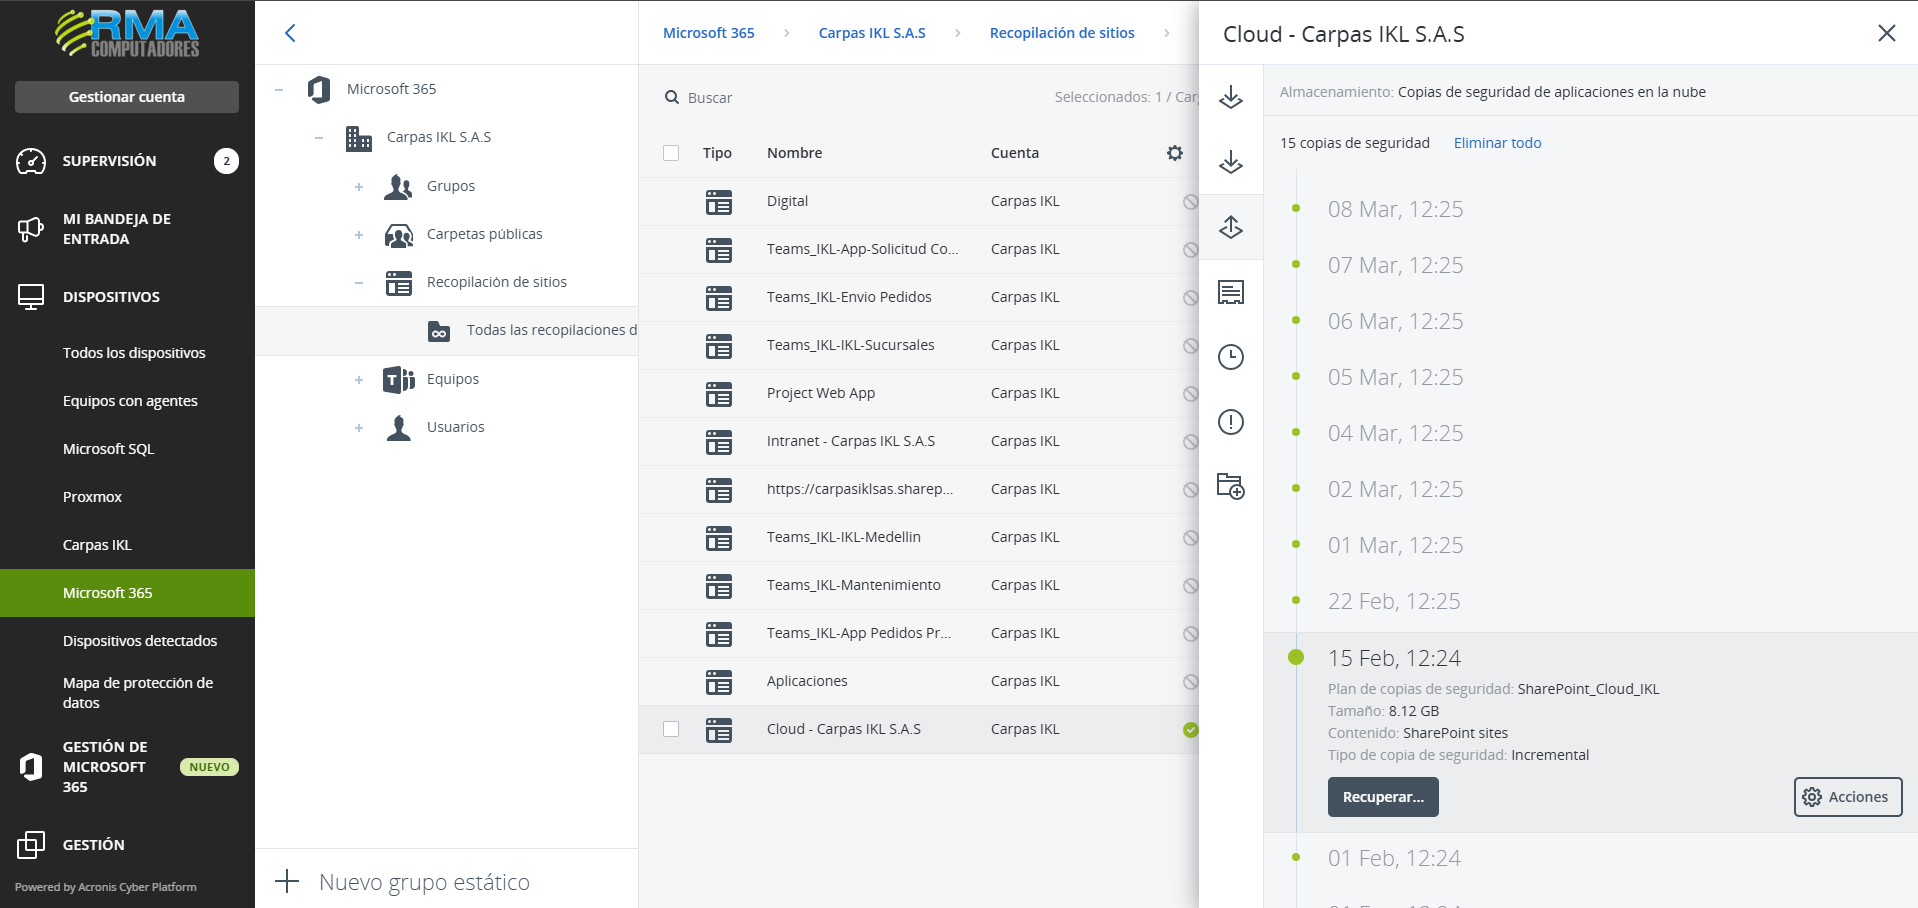Toggle the select-all checkbox in table header

[x=671, y=153]
